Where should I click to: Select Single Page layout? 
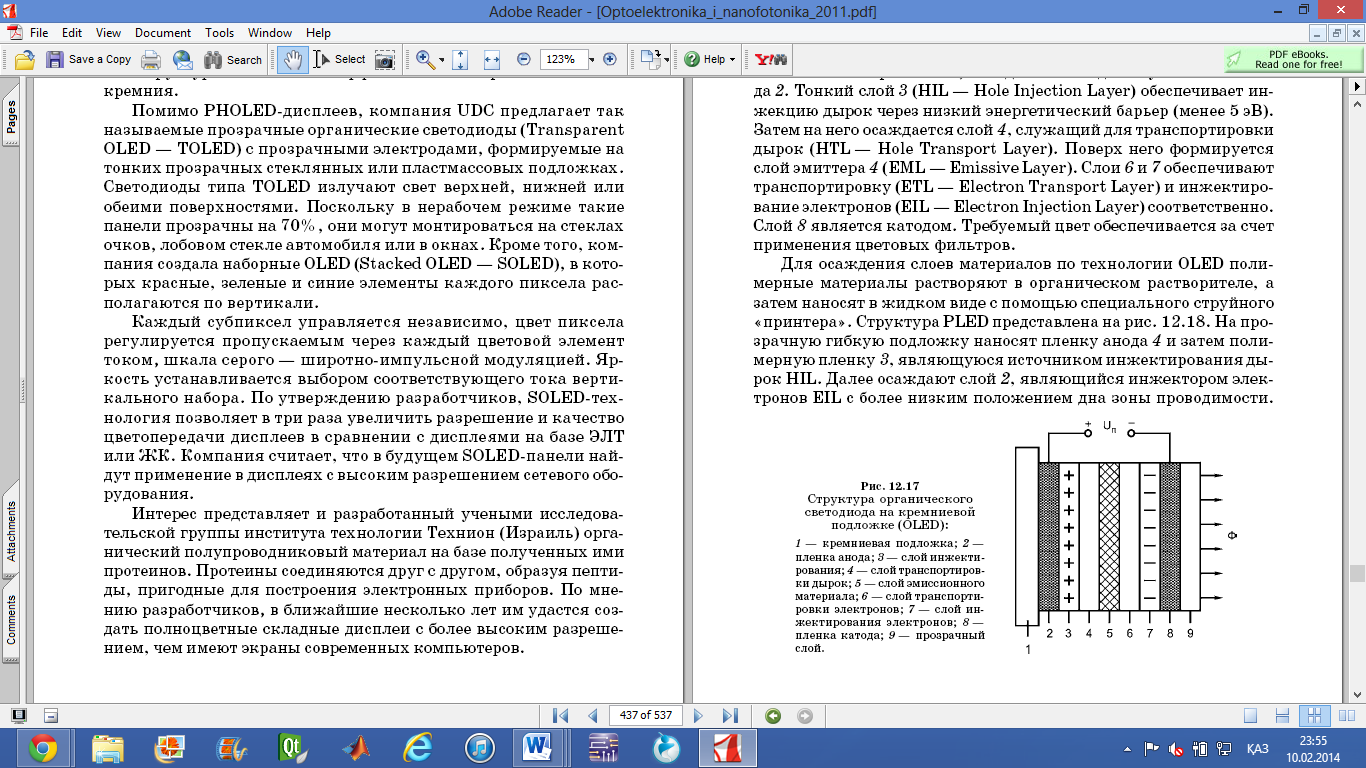tap(1250, 716)
